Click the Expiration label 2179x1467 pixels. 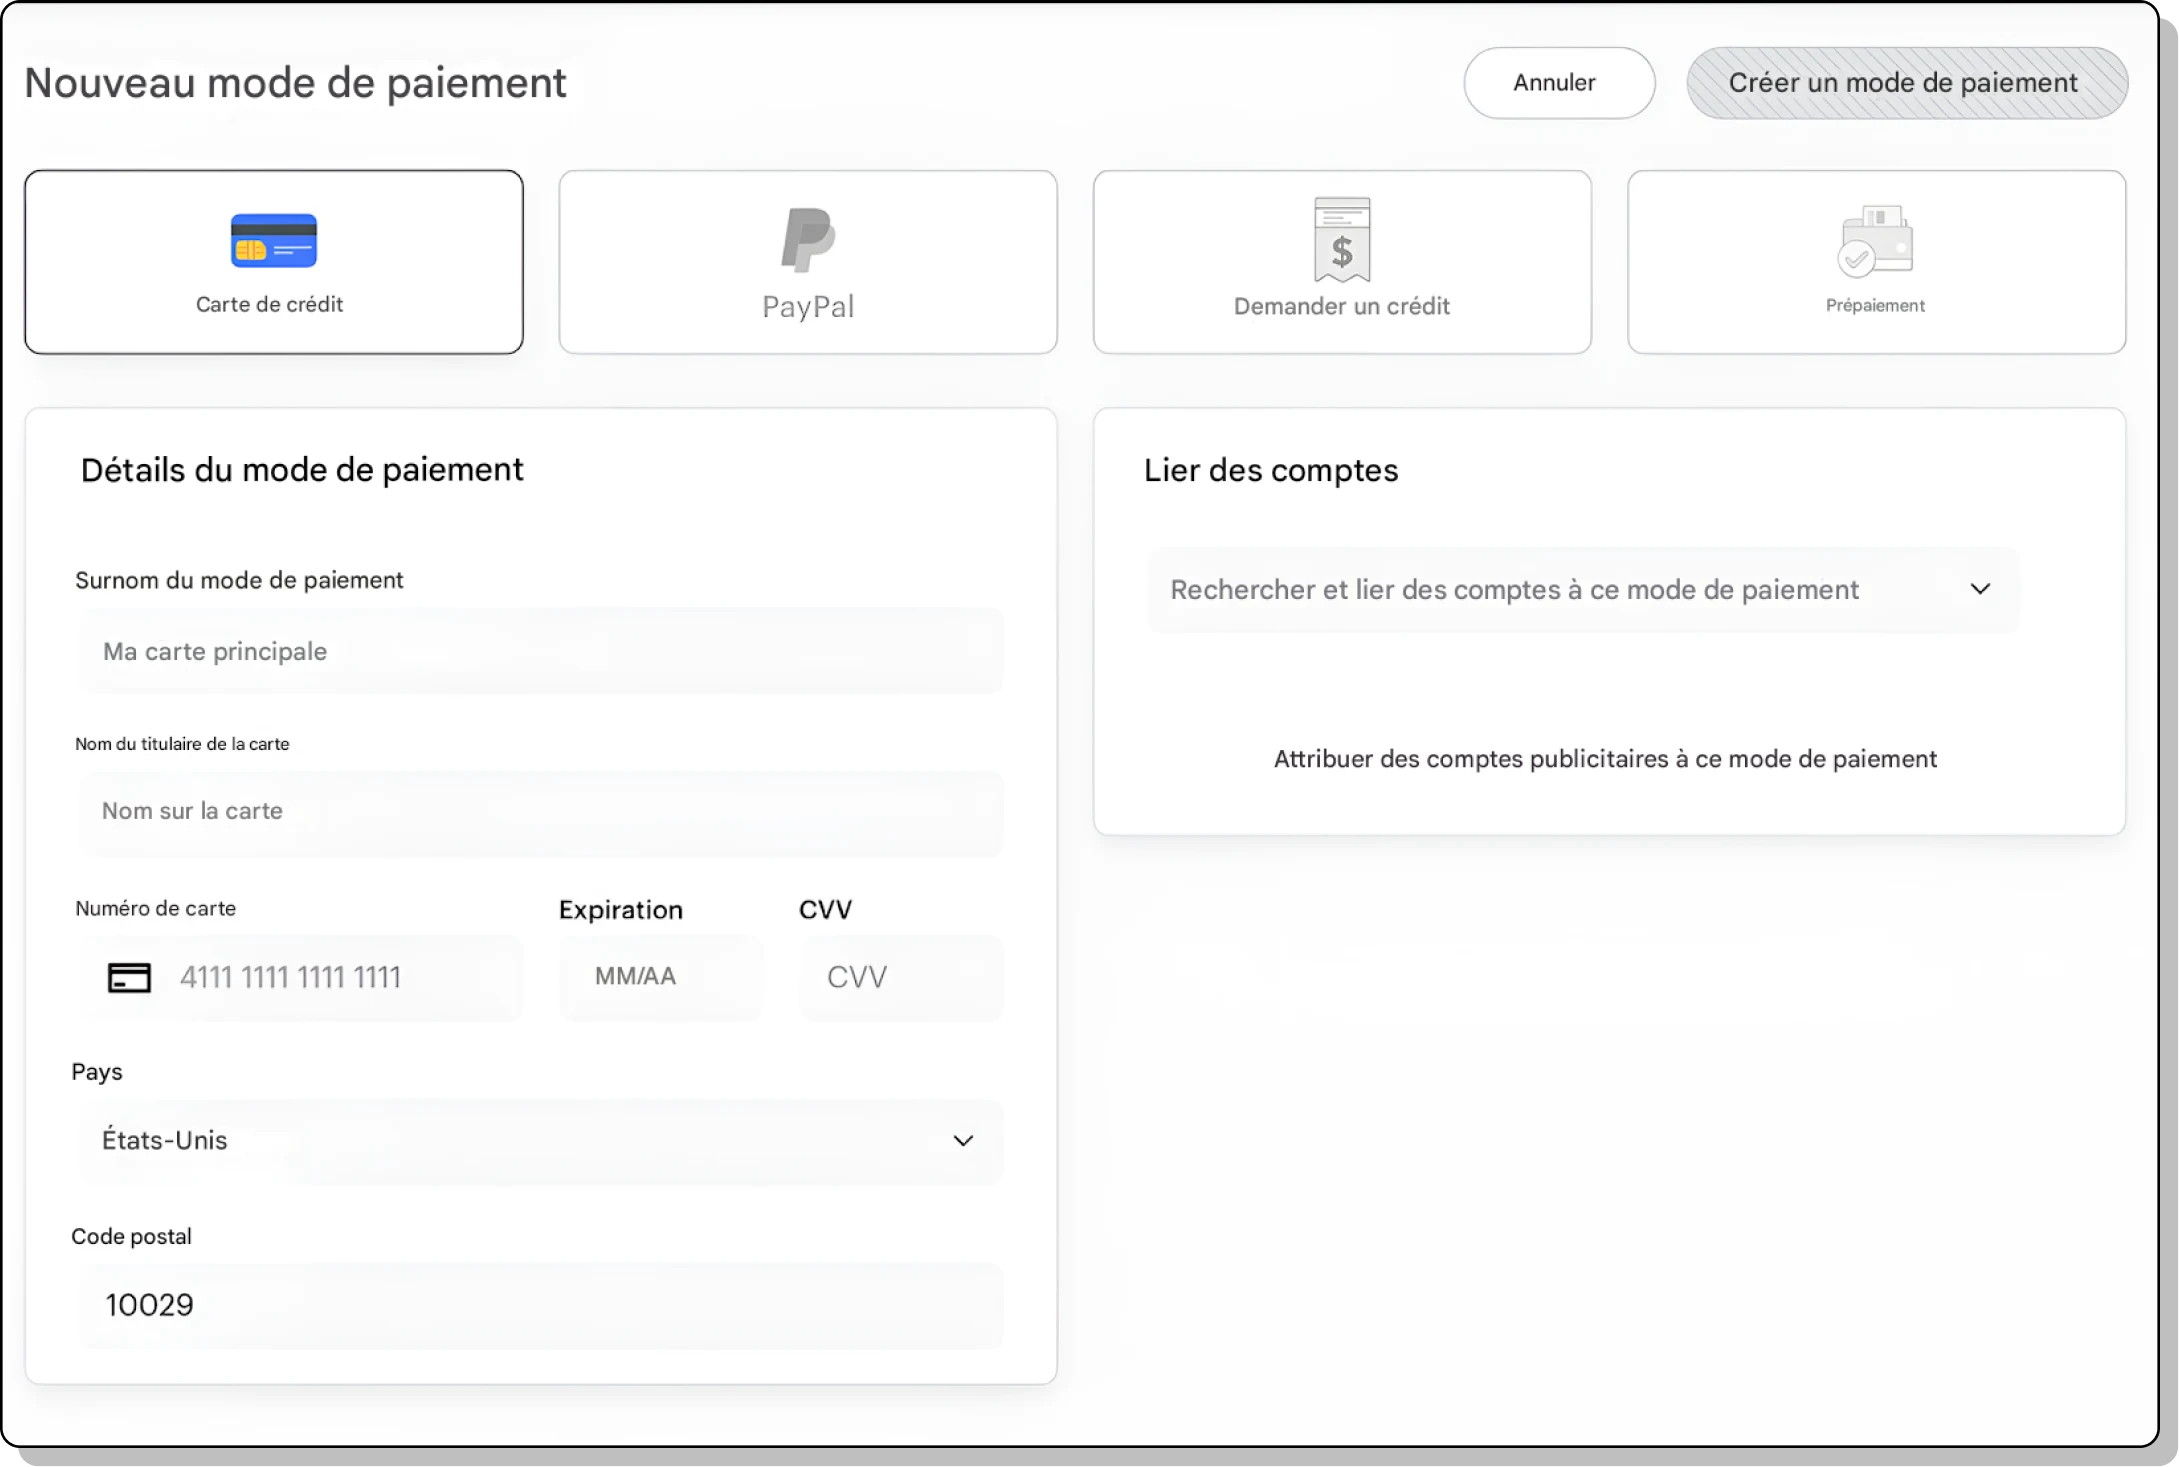click(x=621, y=910)
